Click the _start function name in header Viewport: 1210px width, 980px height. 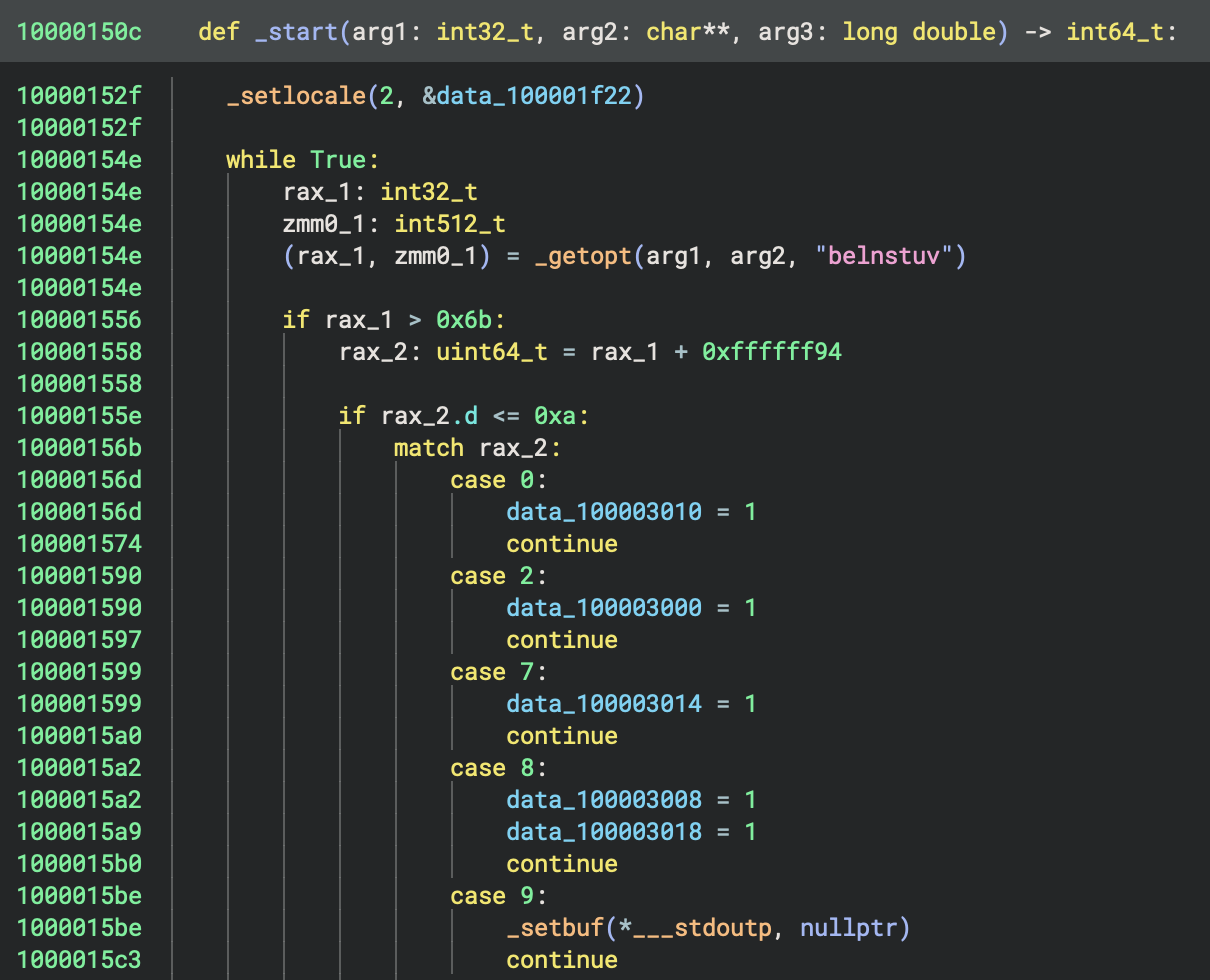coord(296,31)
